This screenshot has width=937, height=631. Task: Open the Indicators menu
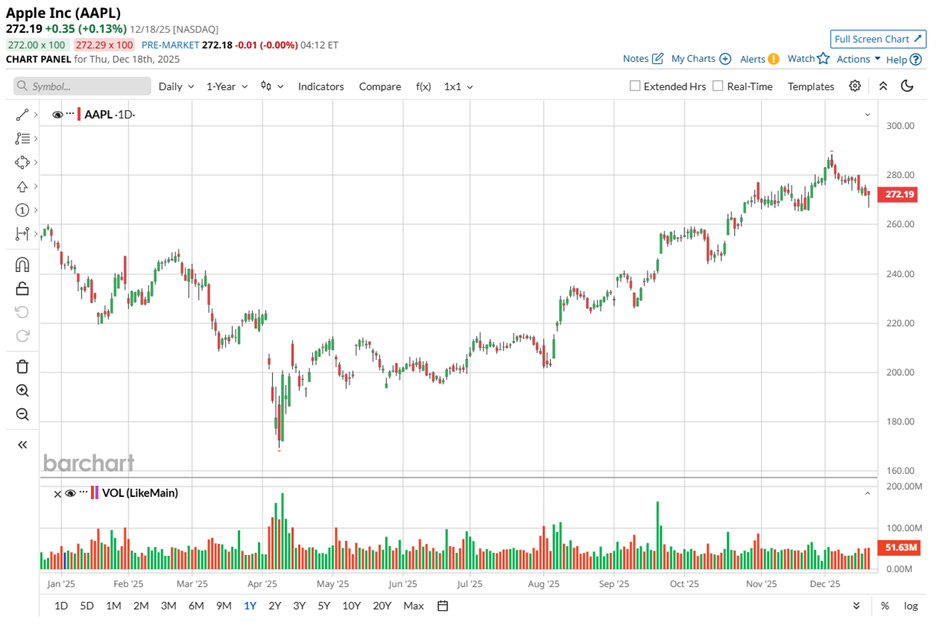(x=320, y=86)
